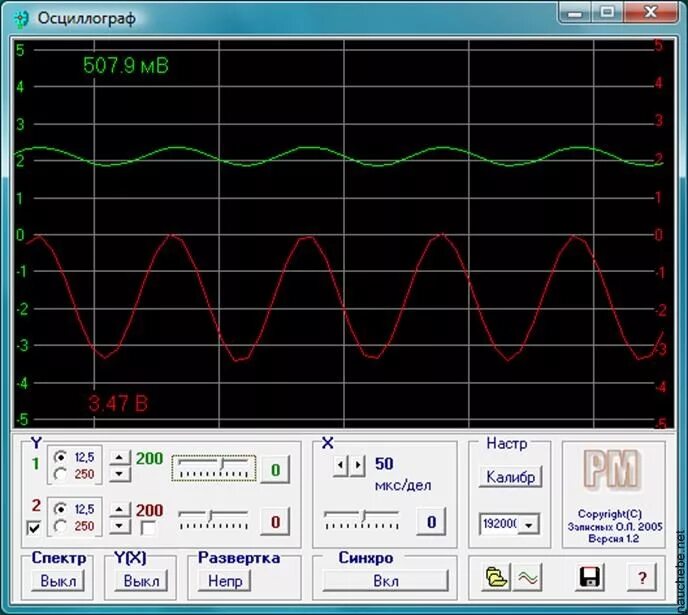This screenshot has width=688, height=615.
Task: Tick the empty checkbox below channel 2's 200
Action: pyautogui.click(x=148, y=528)
